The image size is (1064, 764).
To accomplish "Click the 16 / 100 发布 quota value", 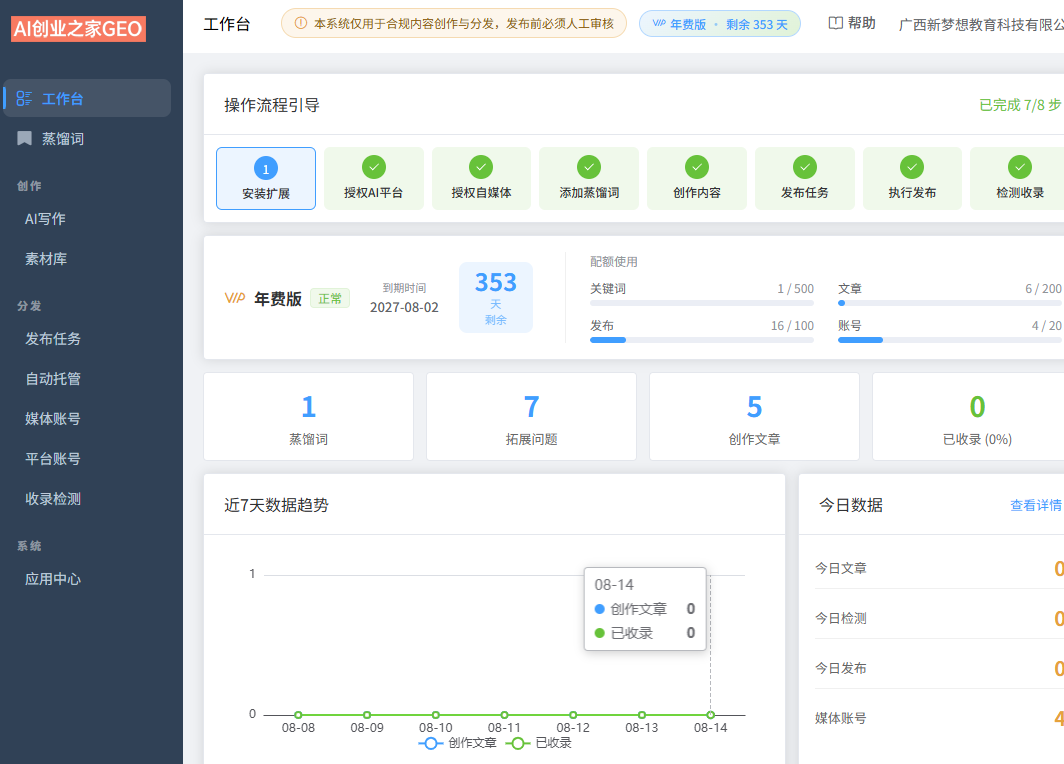I will [x=792, y=326].
